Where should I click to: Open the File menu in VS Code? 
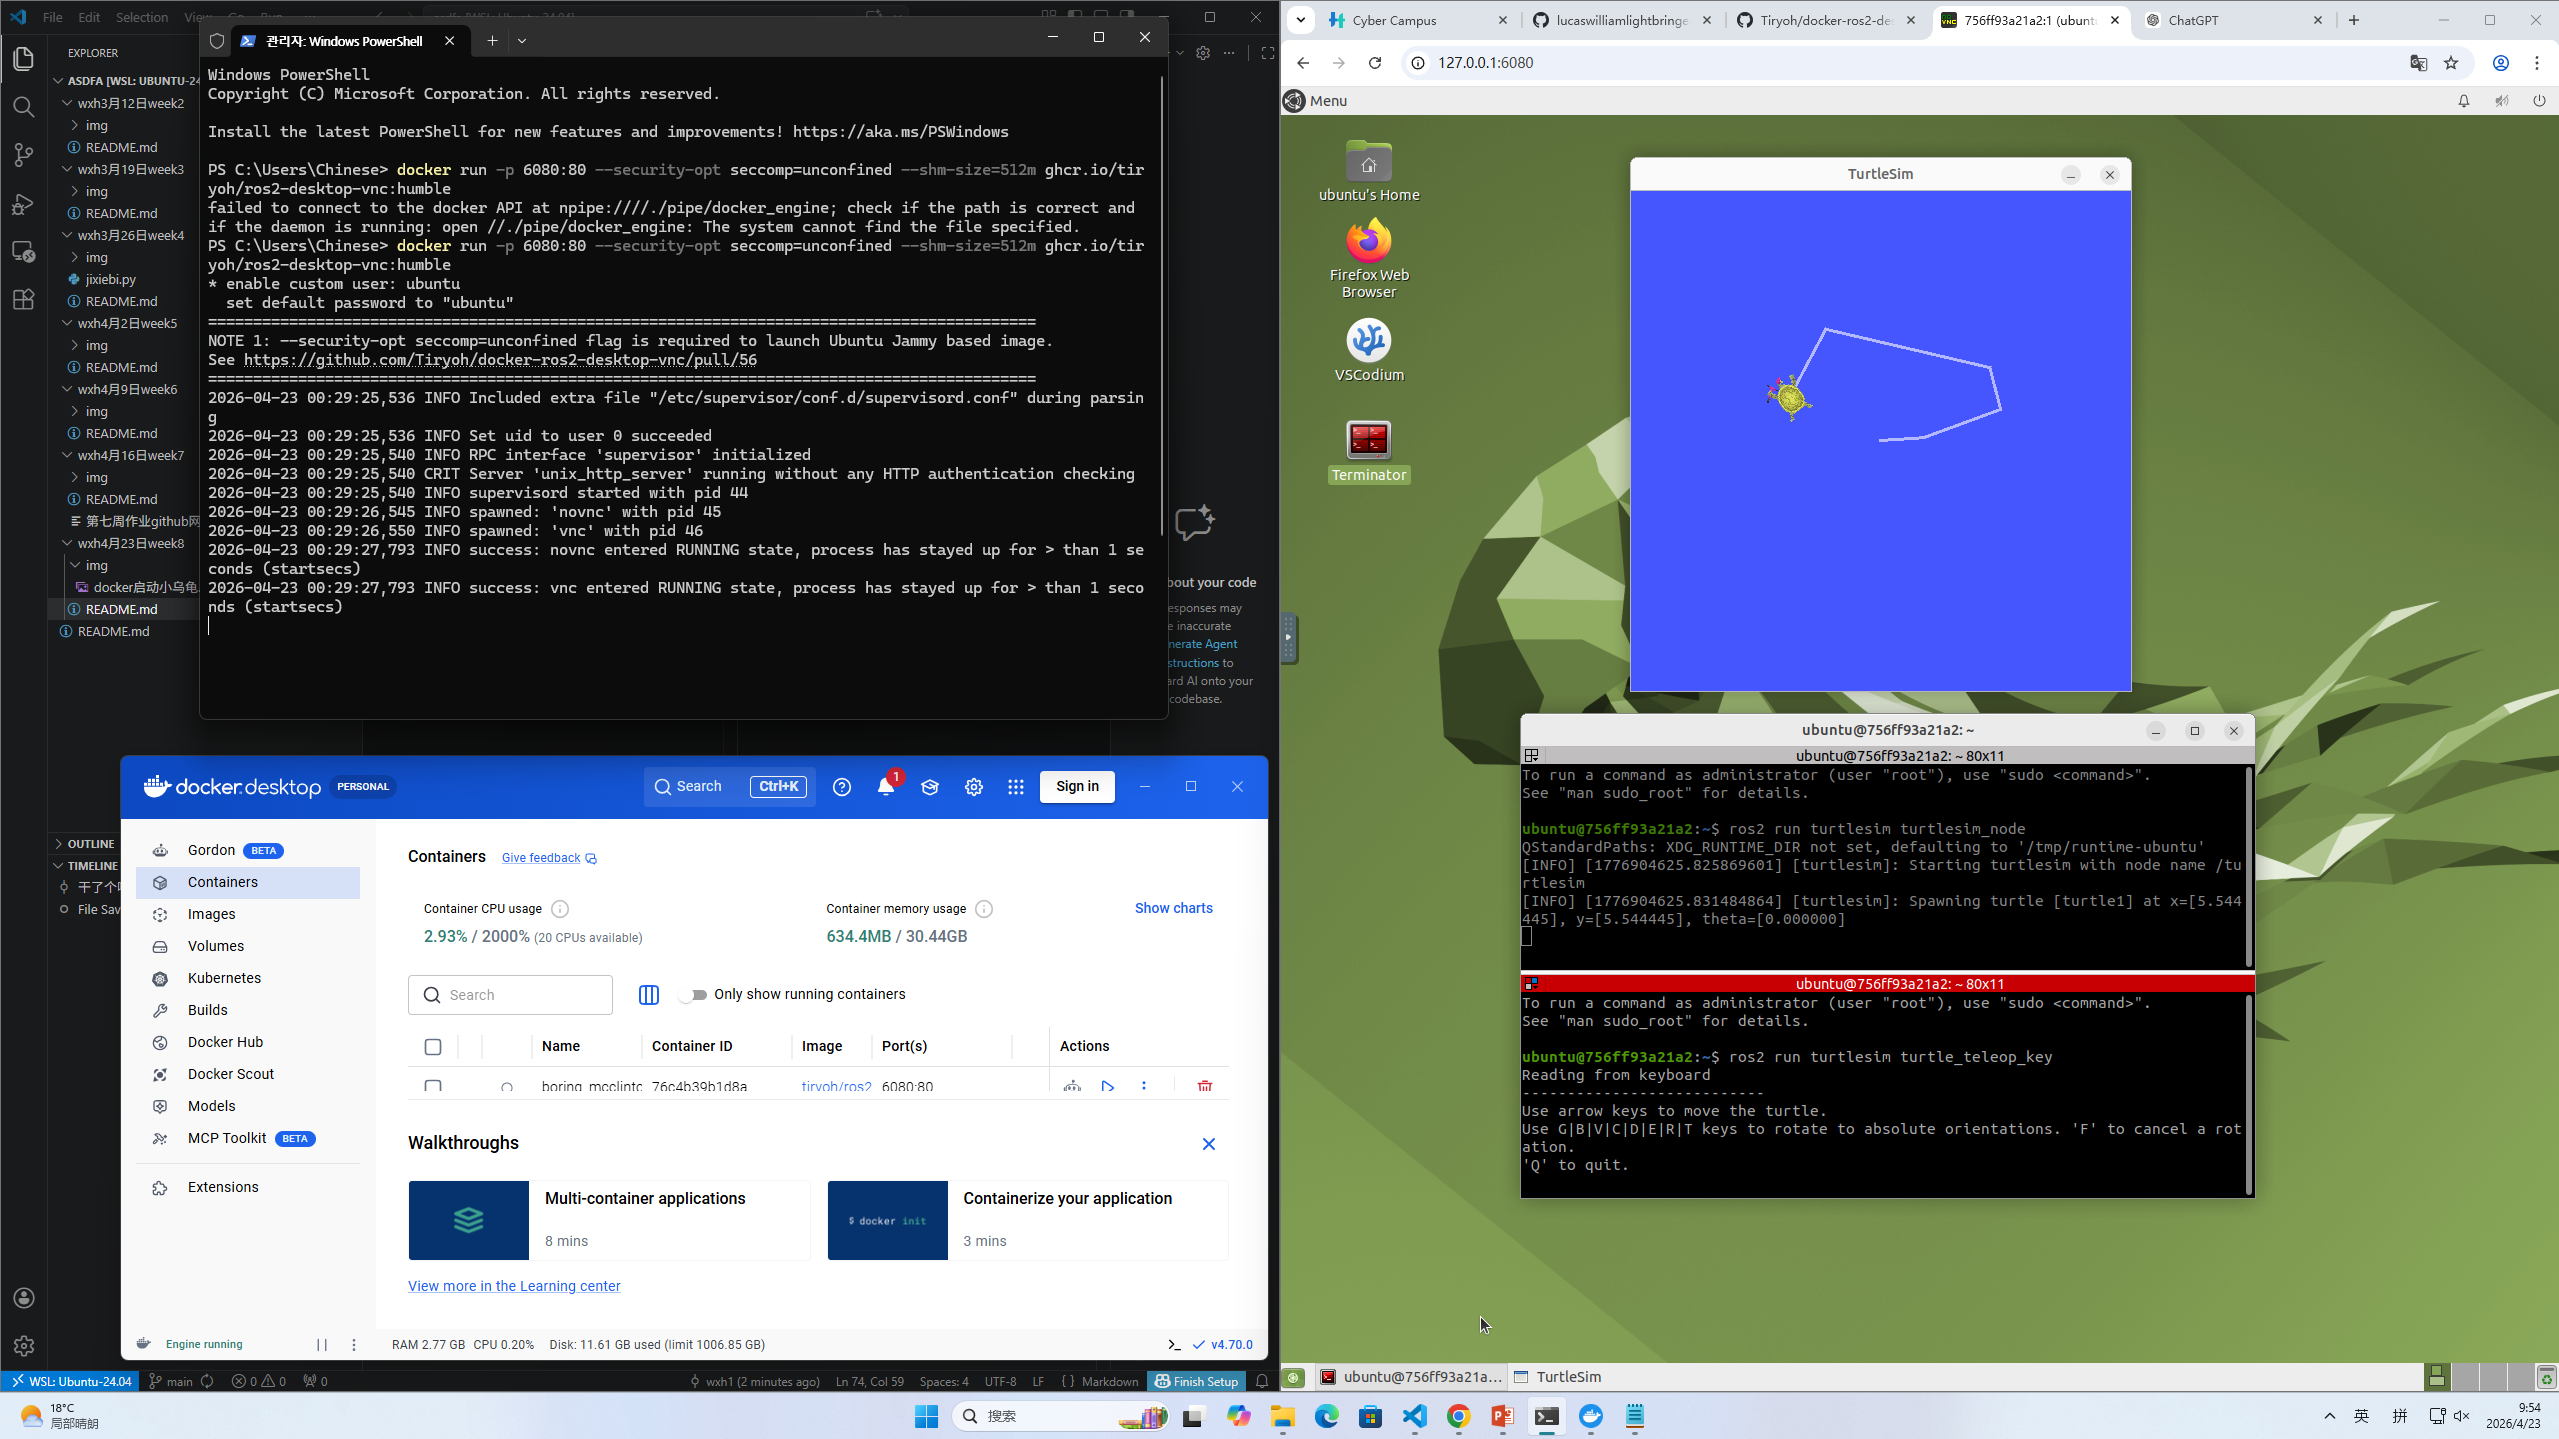[x=52, y=17]
